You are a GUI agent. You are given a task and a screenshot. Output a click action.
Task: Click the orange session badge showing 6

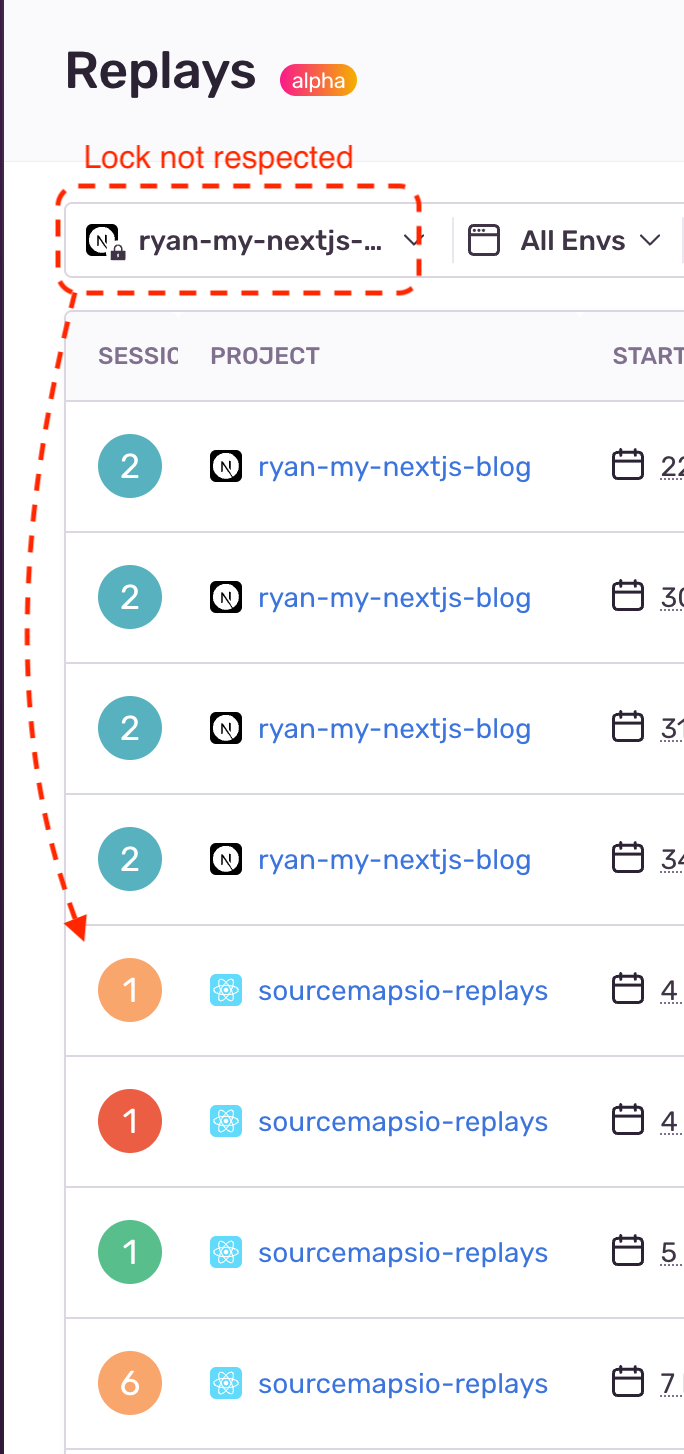(129, 1382)
